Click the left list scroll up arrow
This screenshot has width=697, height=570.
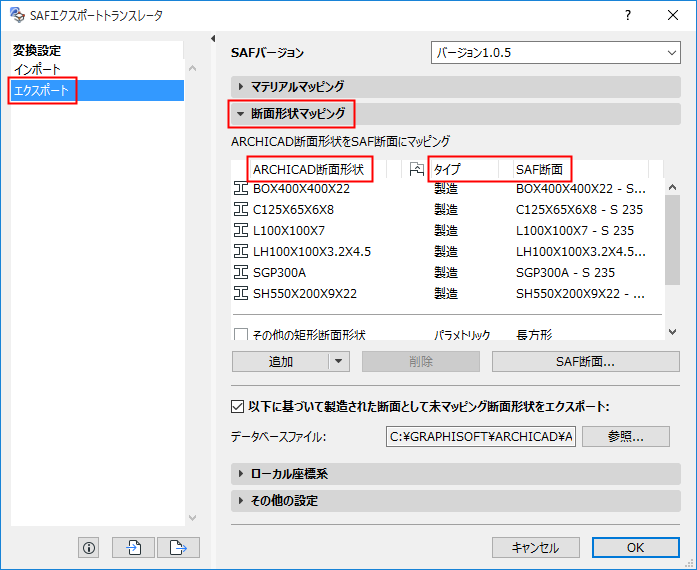(x=192, y=68)
